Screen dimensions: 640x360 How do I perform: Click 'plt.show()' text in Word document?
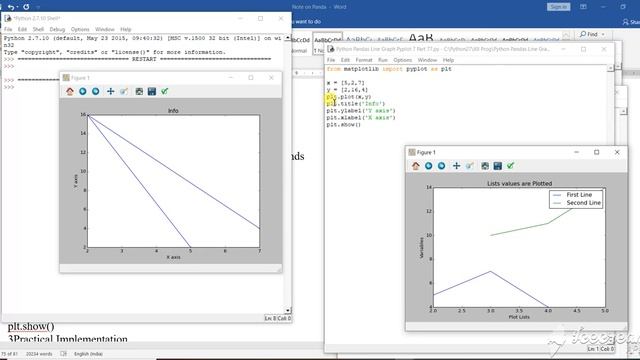31,327
